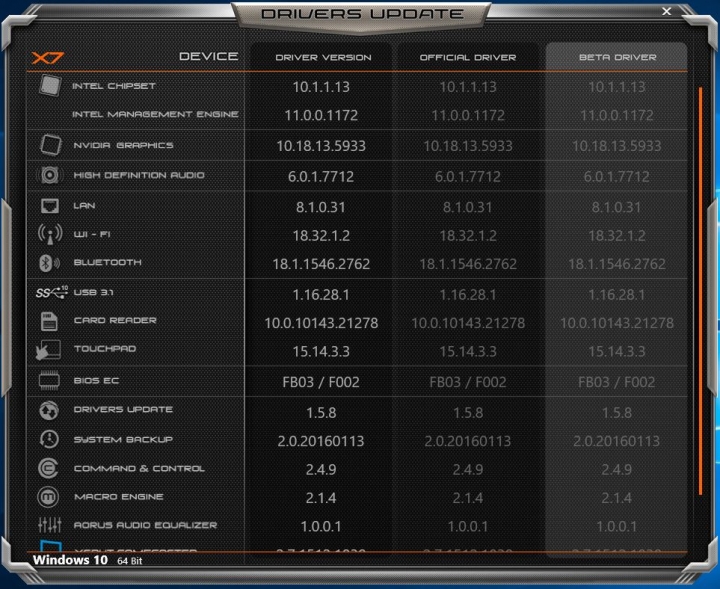Viewport: 720px width, 589px height.
Task: Click Audio official driver 6.0.1.7712
Action: (468, 176)
